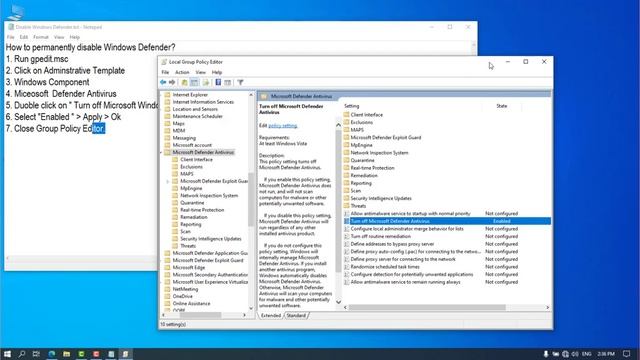Open Task View from the taskbar
The width and height of the screenshot is (640, 360).
pyautogui.click(x=36, y=354)
